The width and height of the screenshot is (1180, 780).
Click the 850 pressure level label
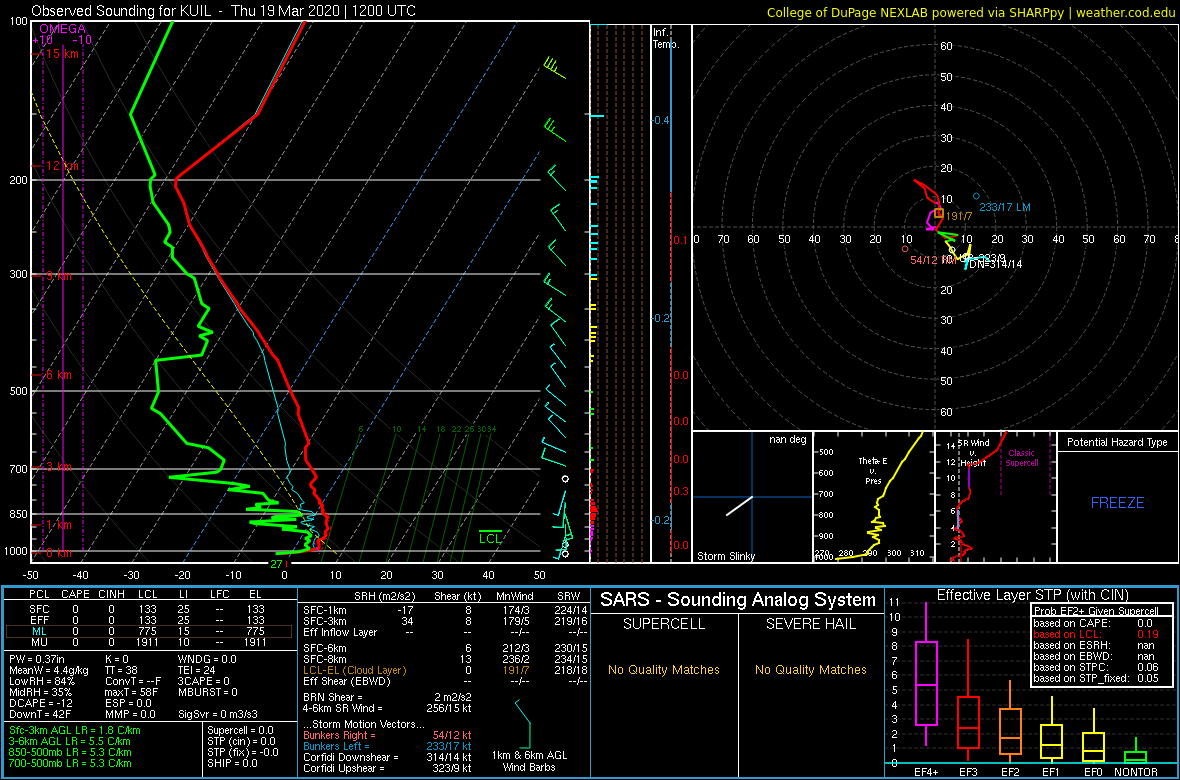pos(17,514)
